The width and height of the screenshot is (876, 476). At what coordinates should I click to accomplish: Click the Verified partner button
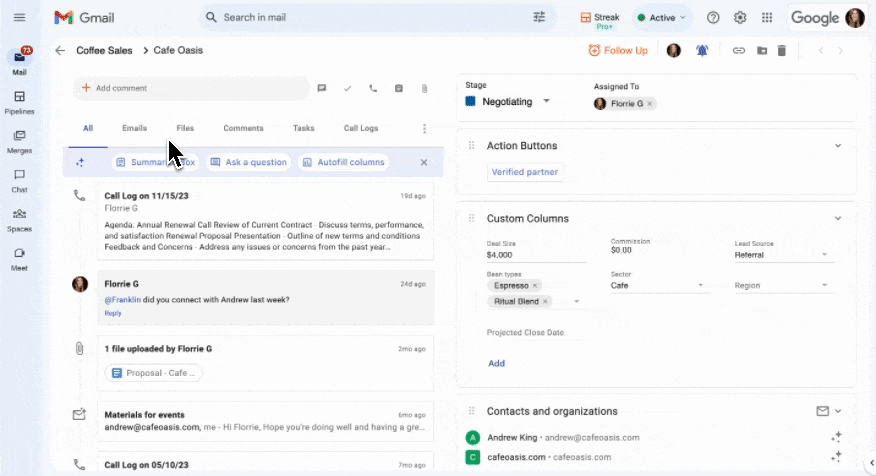click(525, 172)
